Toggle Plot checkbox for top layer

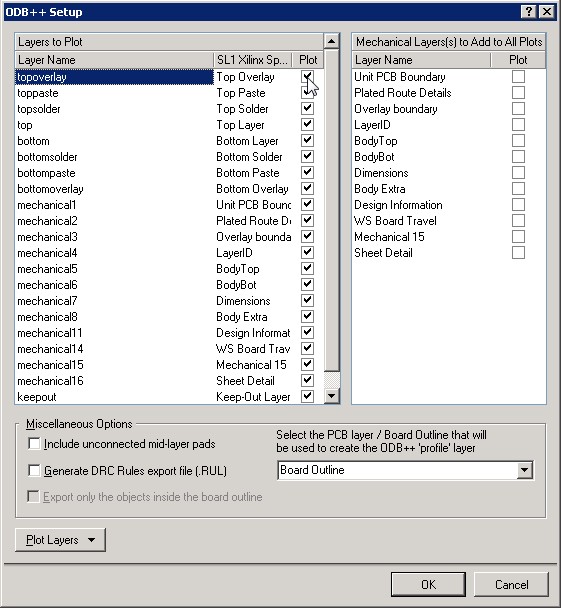(307, 124)
